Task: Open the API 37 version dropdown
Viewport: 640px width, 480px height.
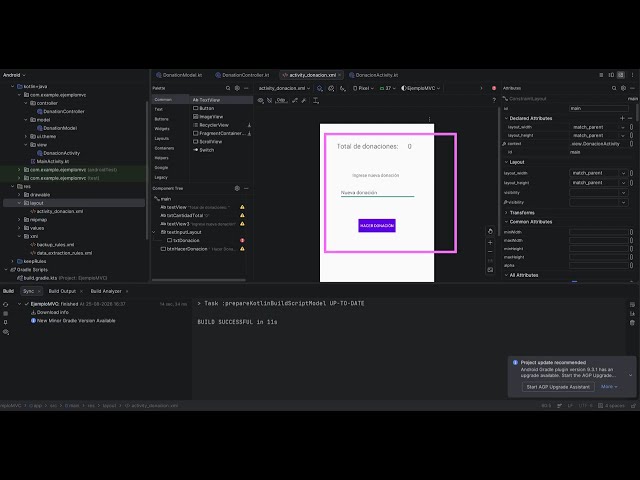Action: click(387, 88)
